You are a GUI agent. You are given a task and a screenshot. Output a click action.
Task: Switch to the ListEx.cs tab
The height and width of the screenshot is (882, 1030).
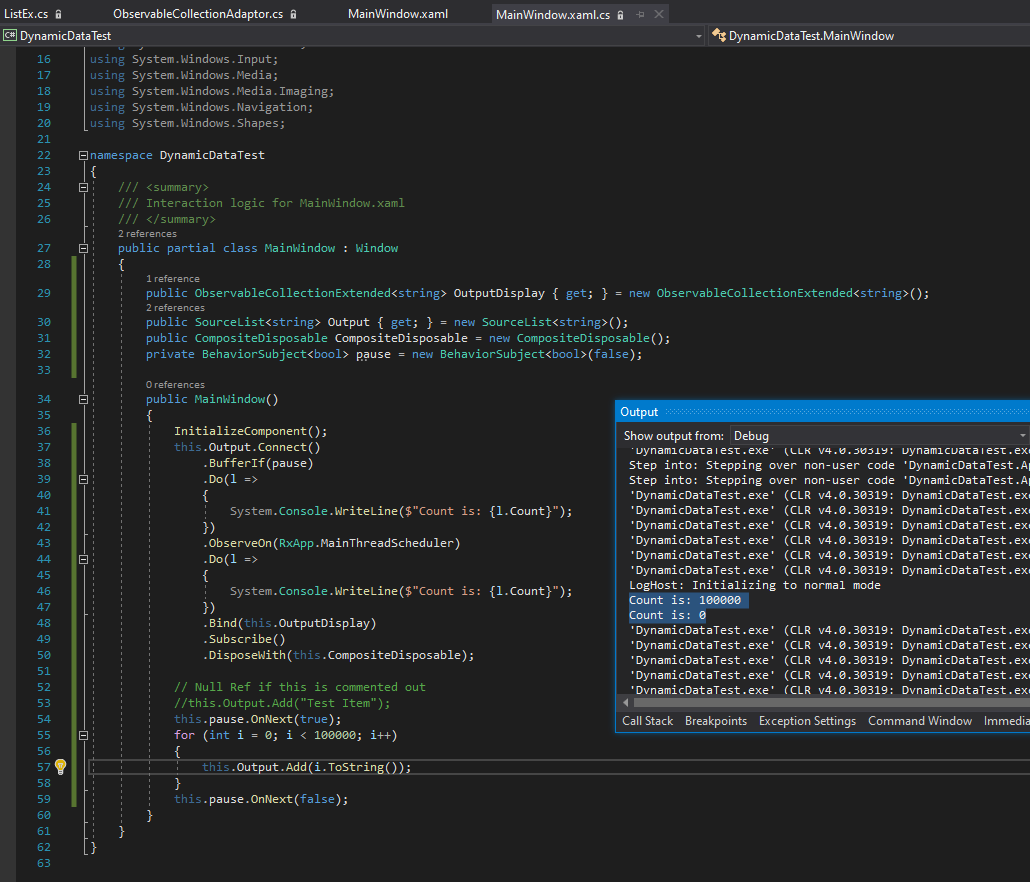point(26,14)
